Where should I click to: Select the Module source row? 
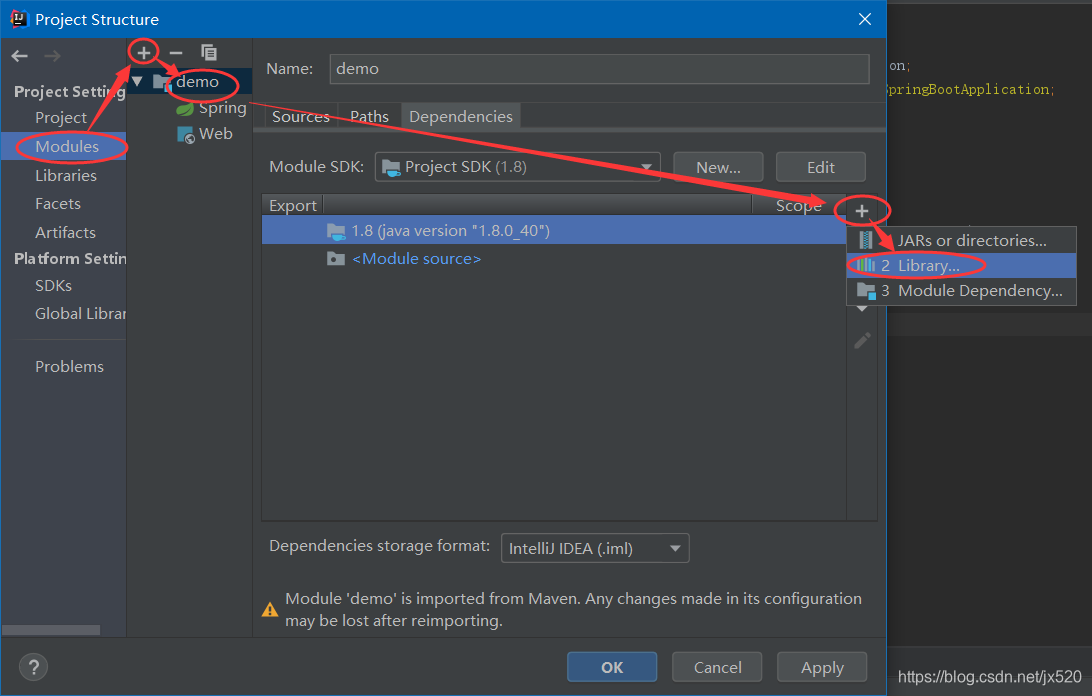pos(554,259)
